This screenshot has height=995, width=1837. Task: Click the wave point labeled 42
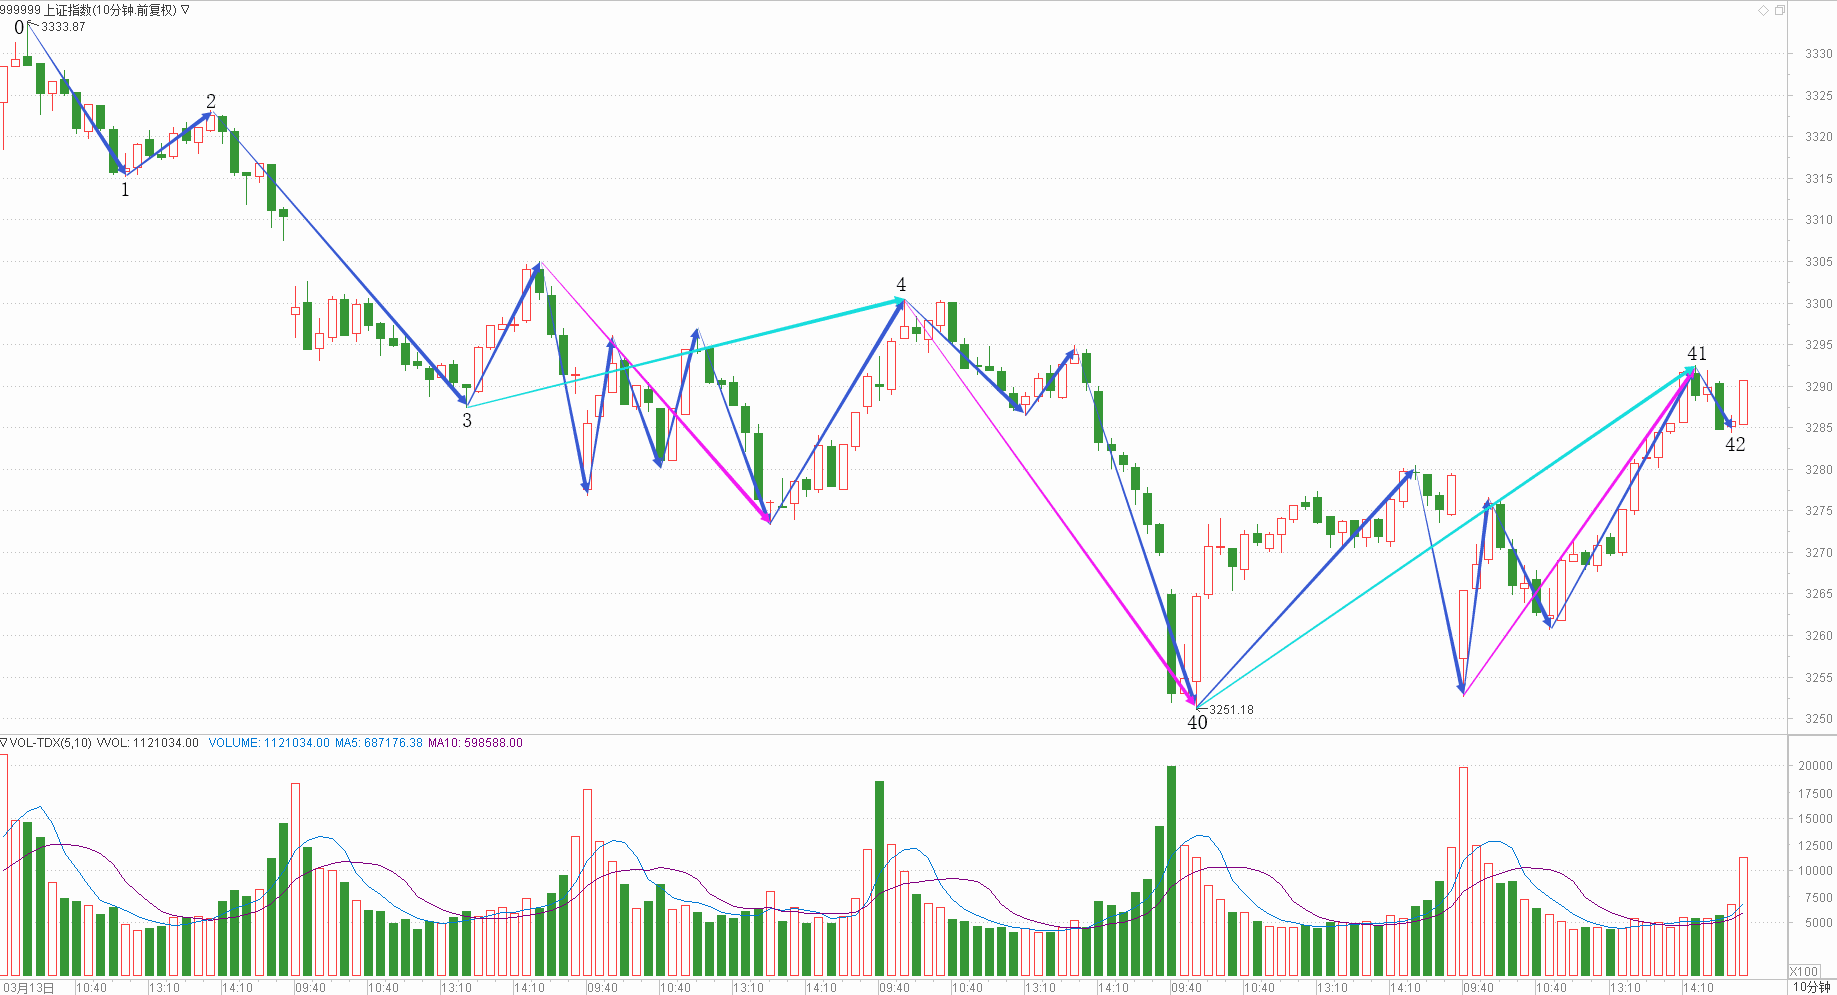[x=1735, y=445]
